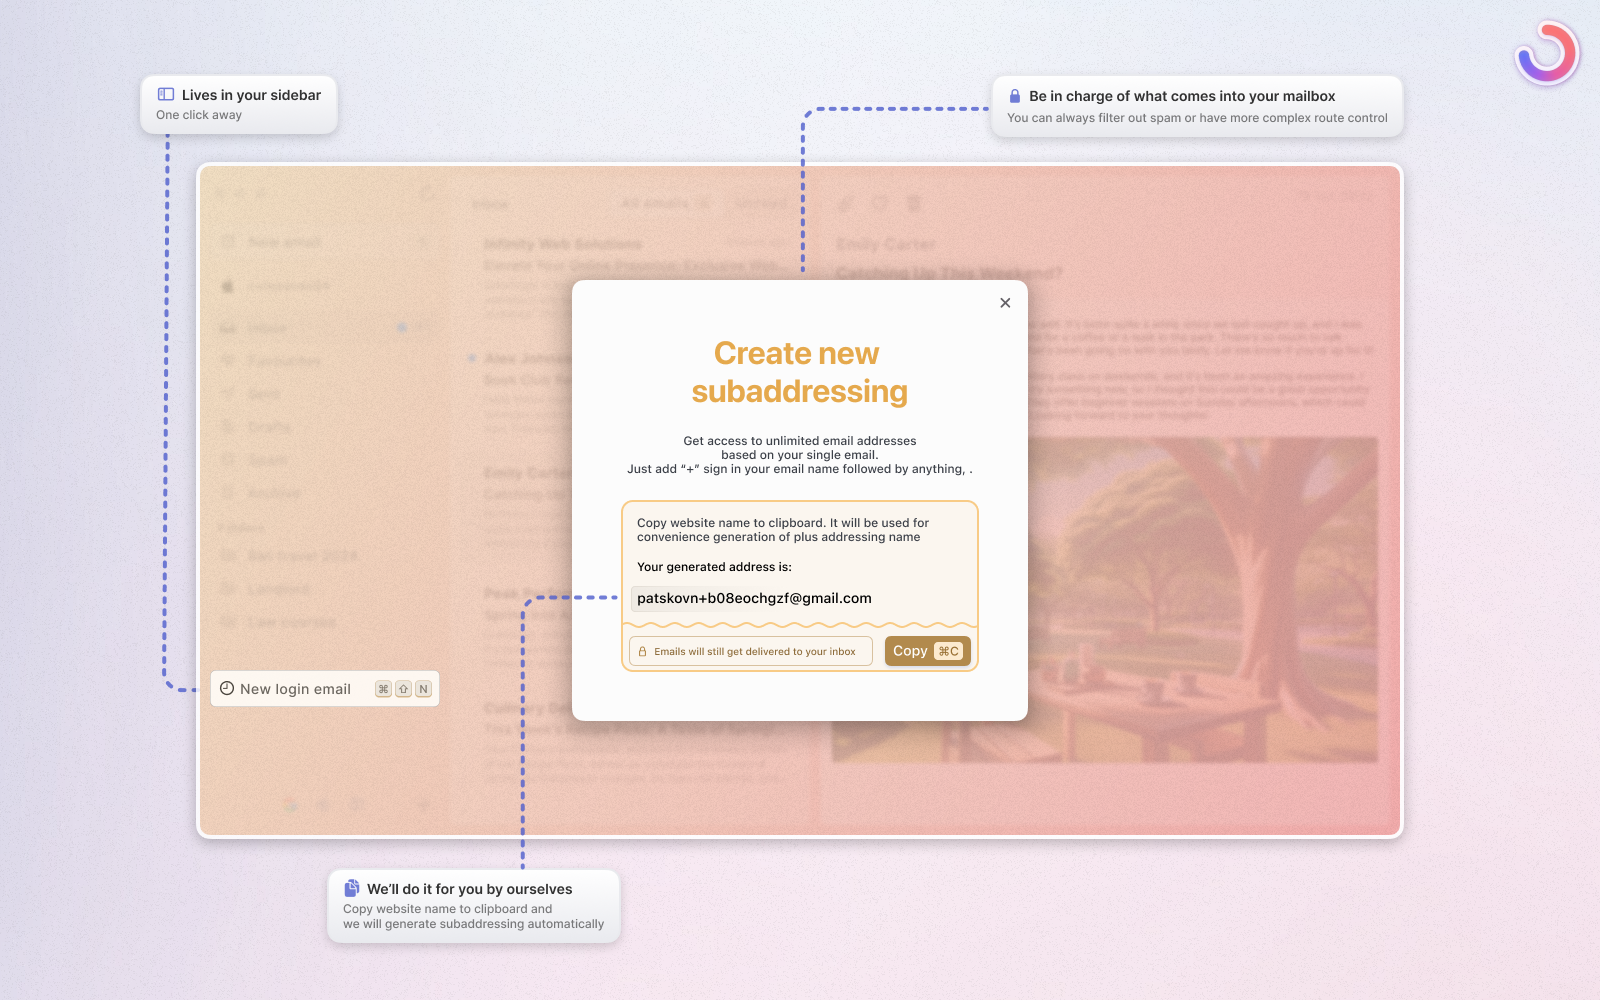Click the Copy button in the dialog
This screenshot has width=1600, height=1000.
[x=928, y=651]
